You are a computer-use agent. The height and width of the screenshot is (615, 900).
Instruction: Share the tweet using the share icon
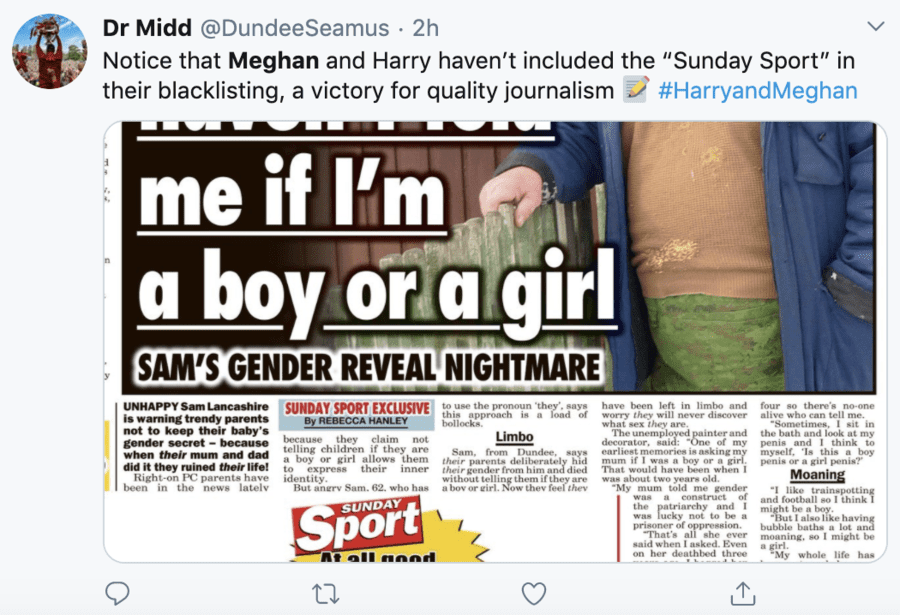[x=742, y=593]
